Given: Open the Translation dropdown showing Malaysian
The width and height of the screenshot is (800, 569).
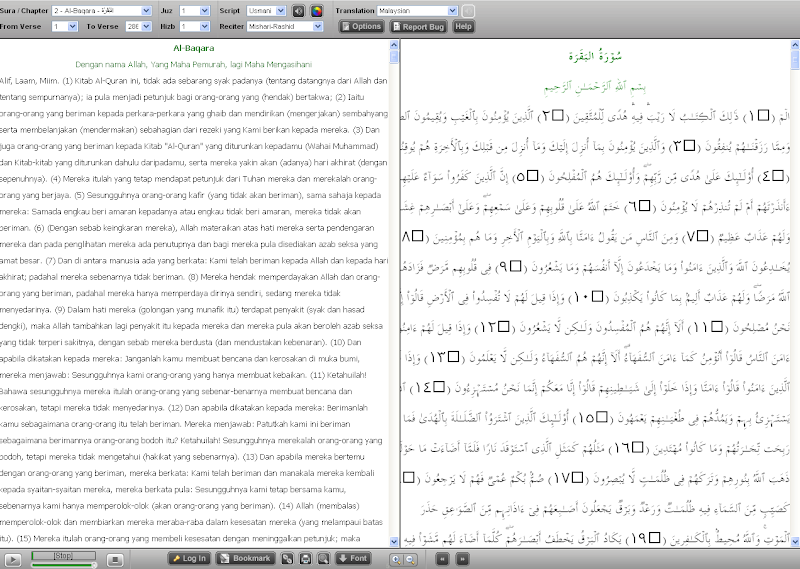Looking at the screenshot, I should tap(417, 11).
